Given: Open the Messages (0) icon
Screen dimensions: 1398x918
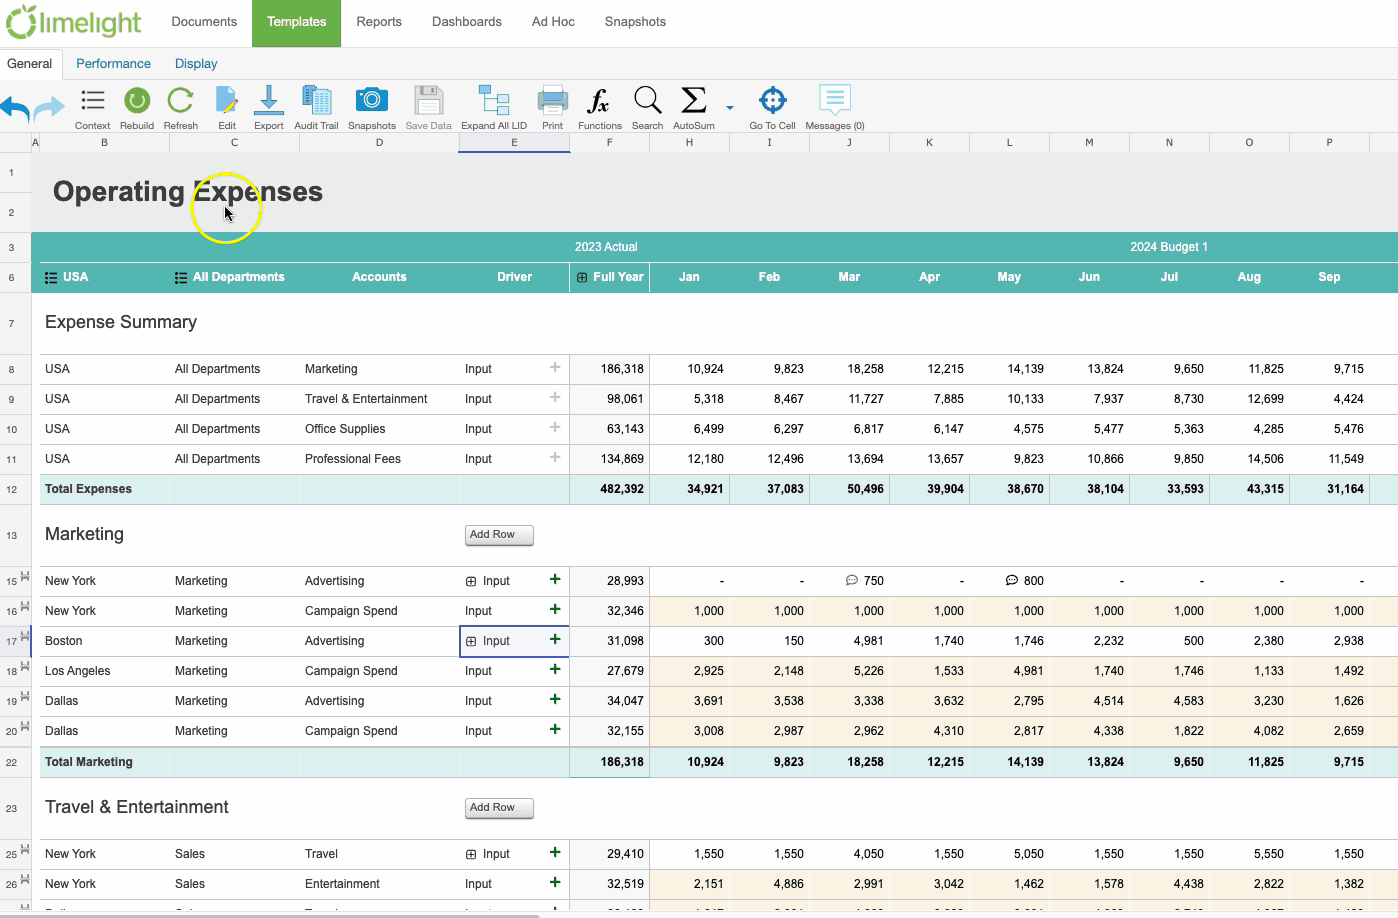Looking at the screenshot, I should (x=834, y=100).
